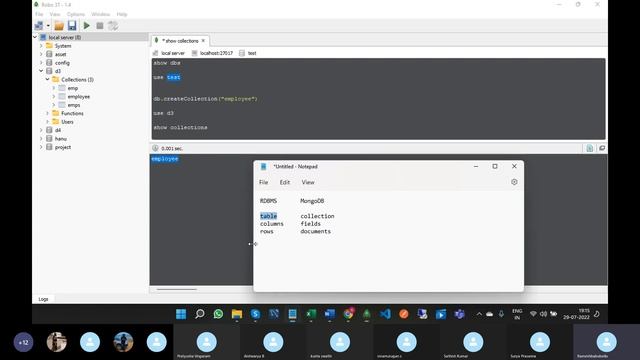Open the Edit menu in Notepad
640x360 pixels.
284,182
